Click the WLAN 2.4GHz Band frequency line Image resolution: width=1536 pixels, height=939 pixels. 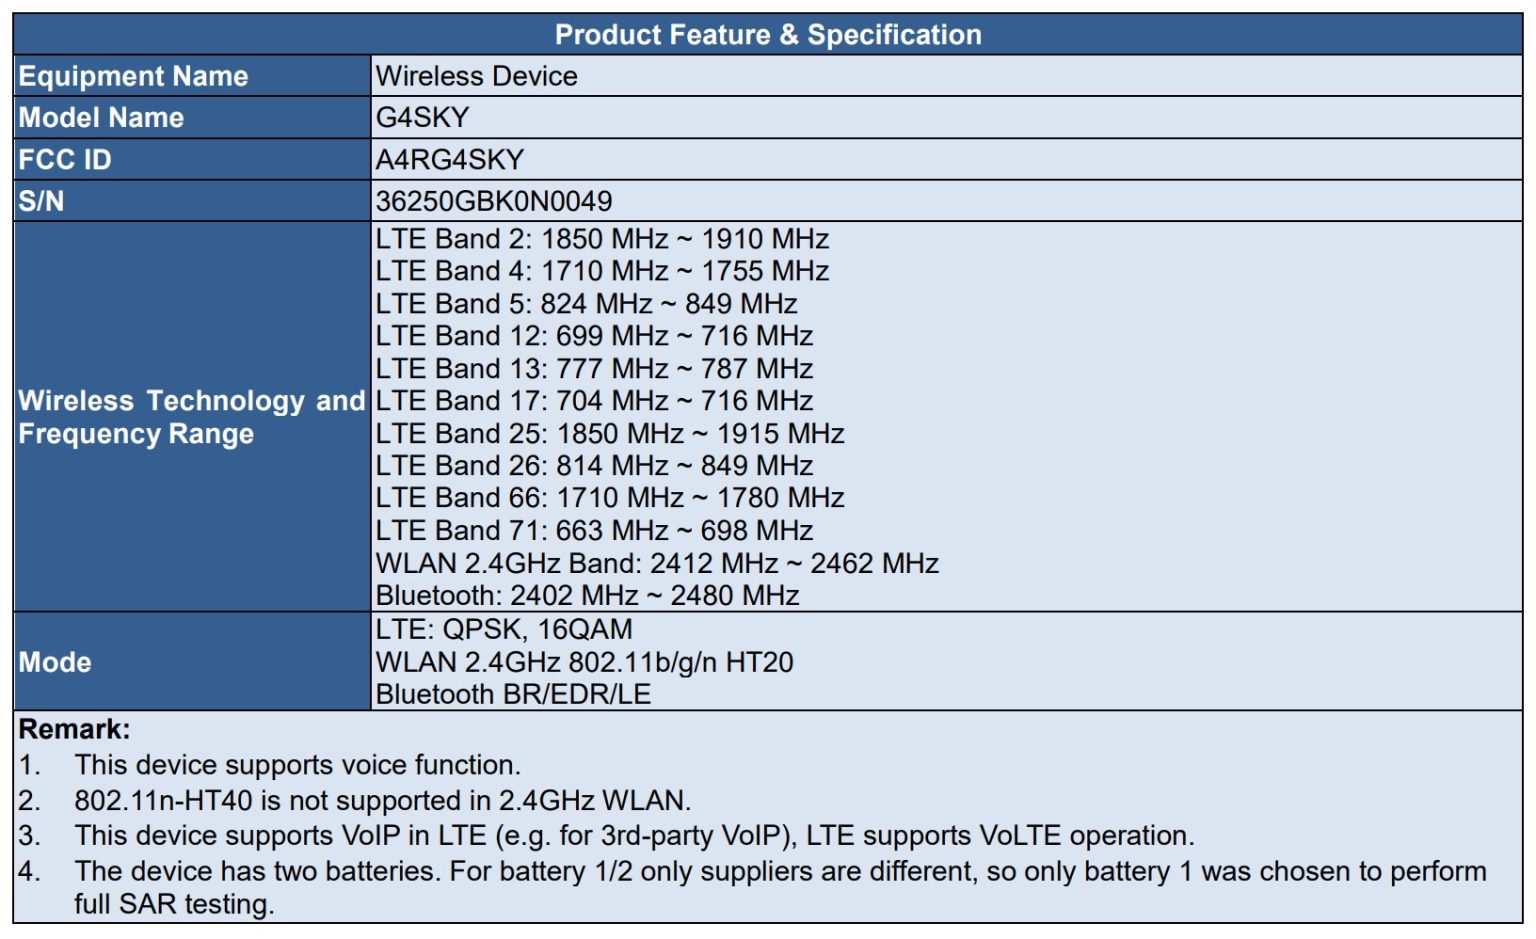pos(657,564)
